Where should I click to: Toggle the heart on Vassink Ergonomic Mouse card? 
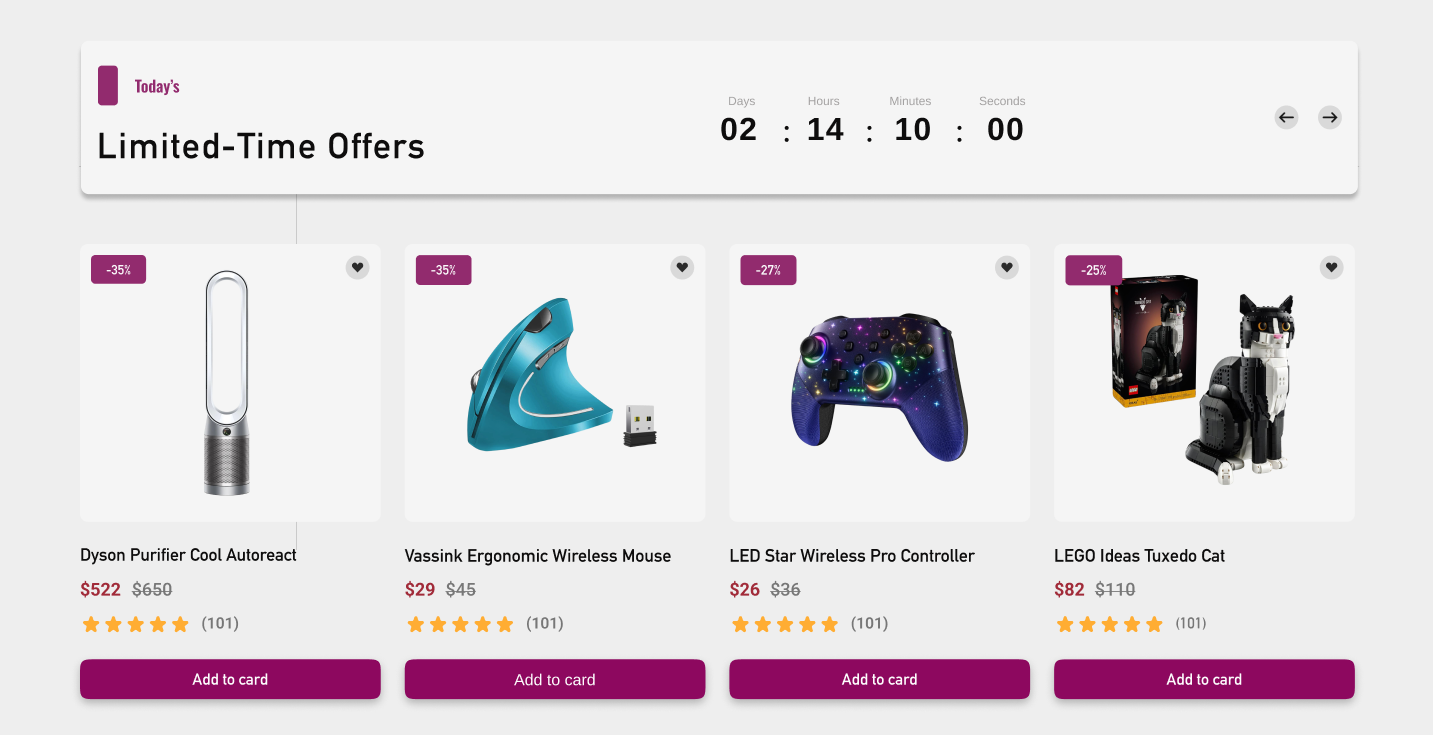coord(682,267)
